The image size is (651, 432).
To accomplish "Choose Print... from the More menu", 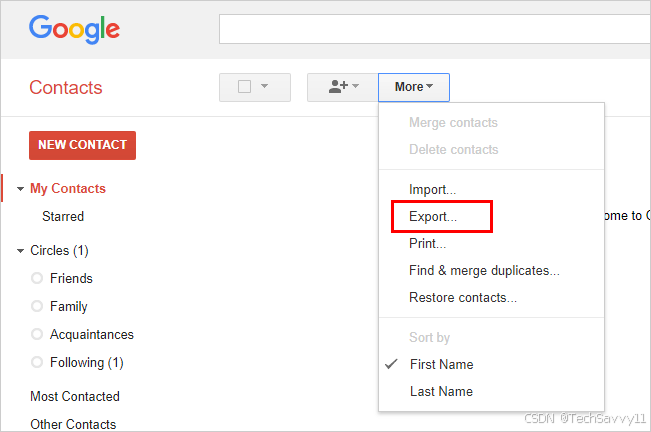I will point(492,244).
